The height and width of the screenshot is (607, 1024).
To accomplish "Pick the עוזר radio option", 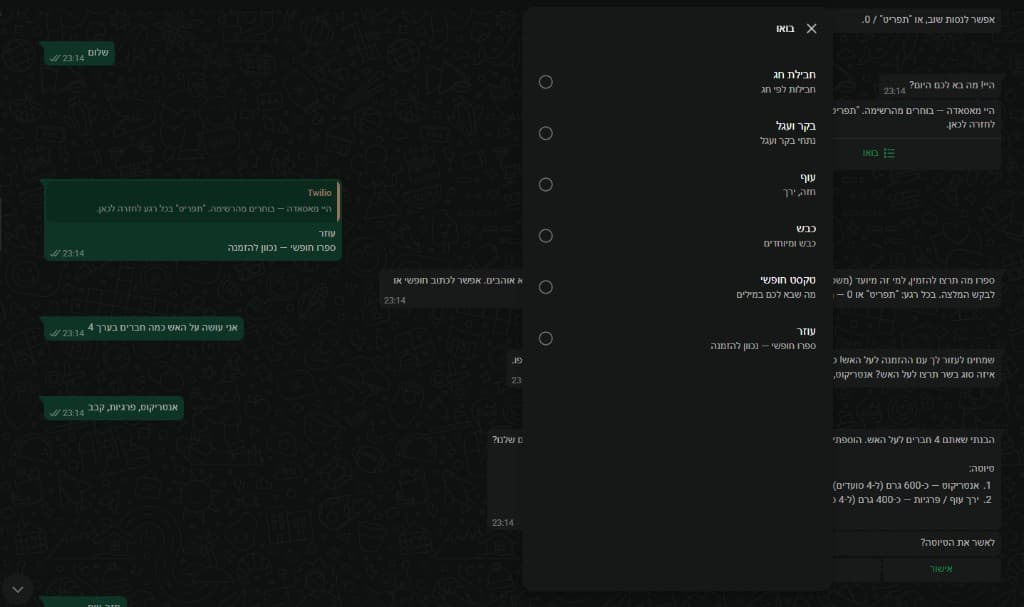I will click(x=545, y=338).
